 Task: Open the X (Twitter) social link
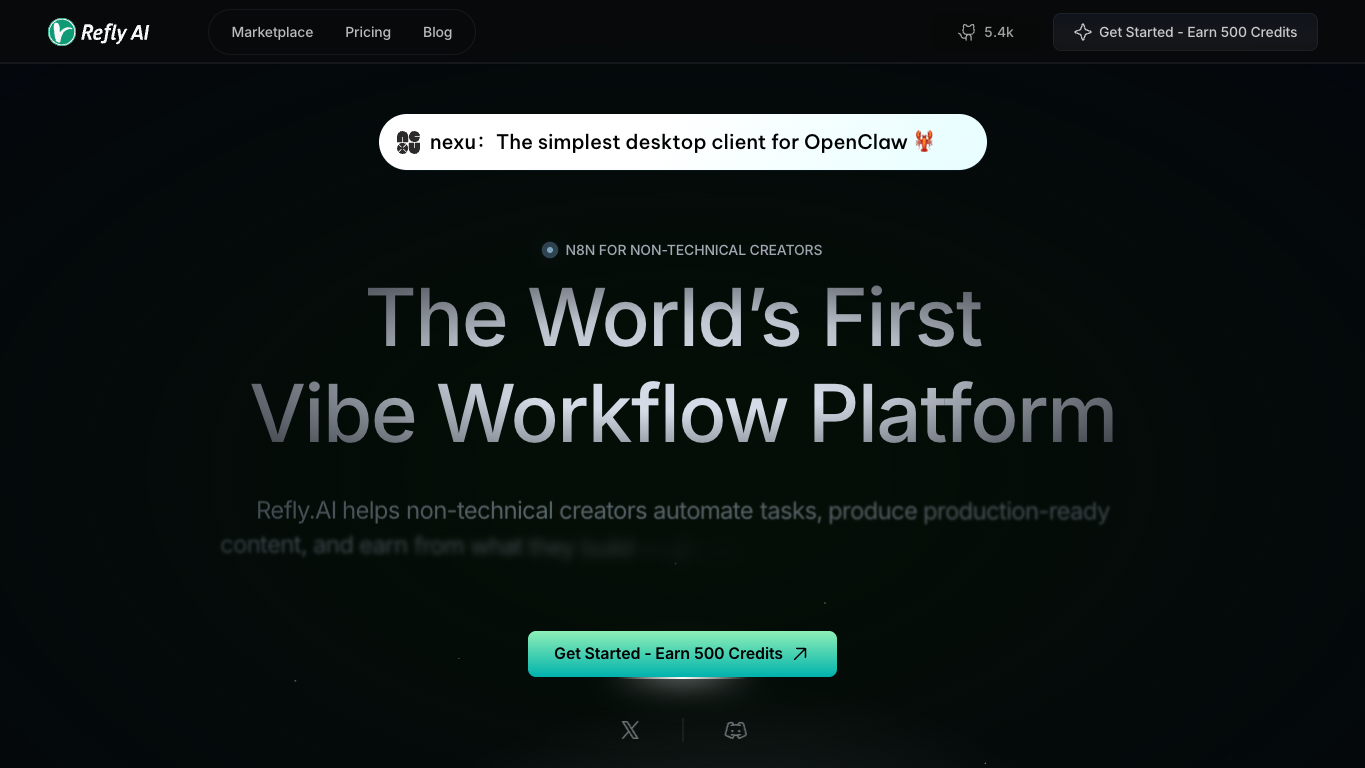pyautogui.click(x=630, y=731)
